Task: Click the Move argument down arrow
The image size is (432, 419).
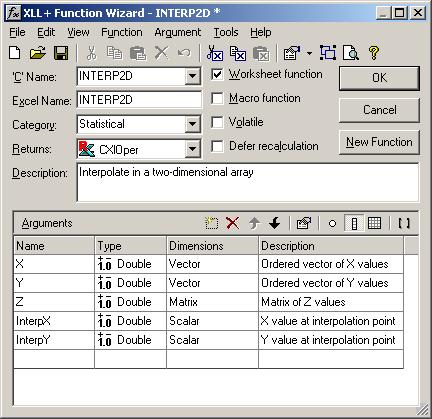Action: (275, 223)
